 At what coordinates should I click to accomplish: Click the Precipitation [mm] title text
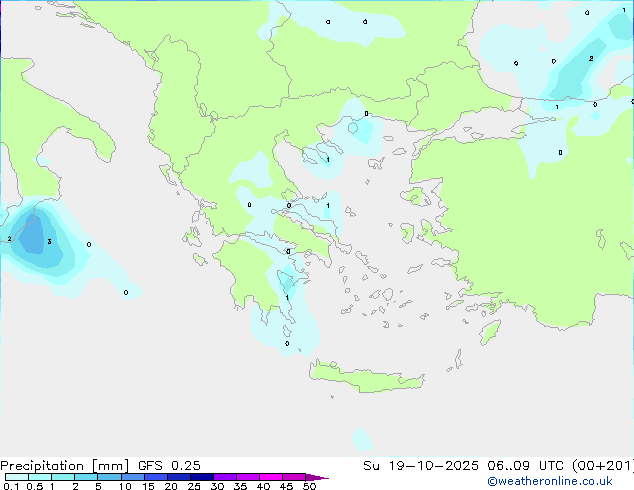[65, 466]
